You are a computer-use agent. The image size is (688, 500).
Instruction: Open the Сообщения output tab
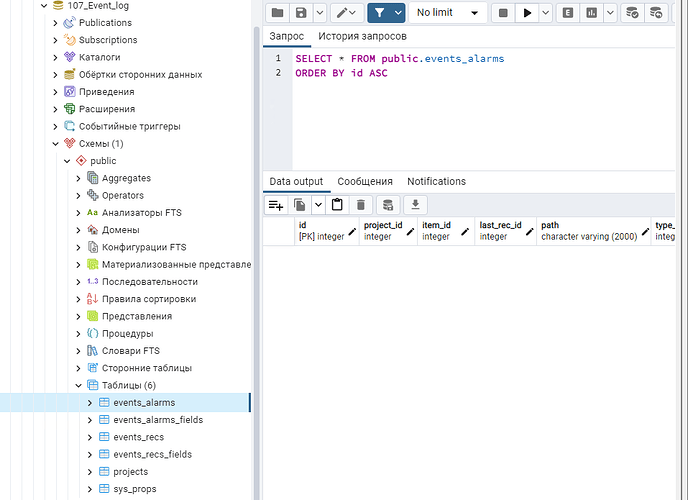365,182
